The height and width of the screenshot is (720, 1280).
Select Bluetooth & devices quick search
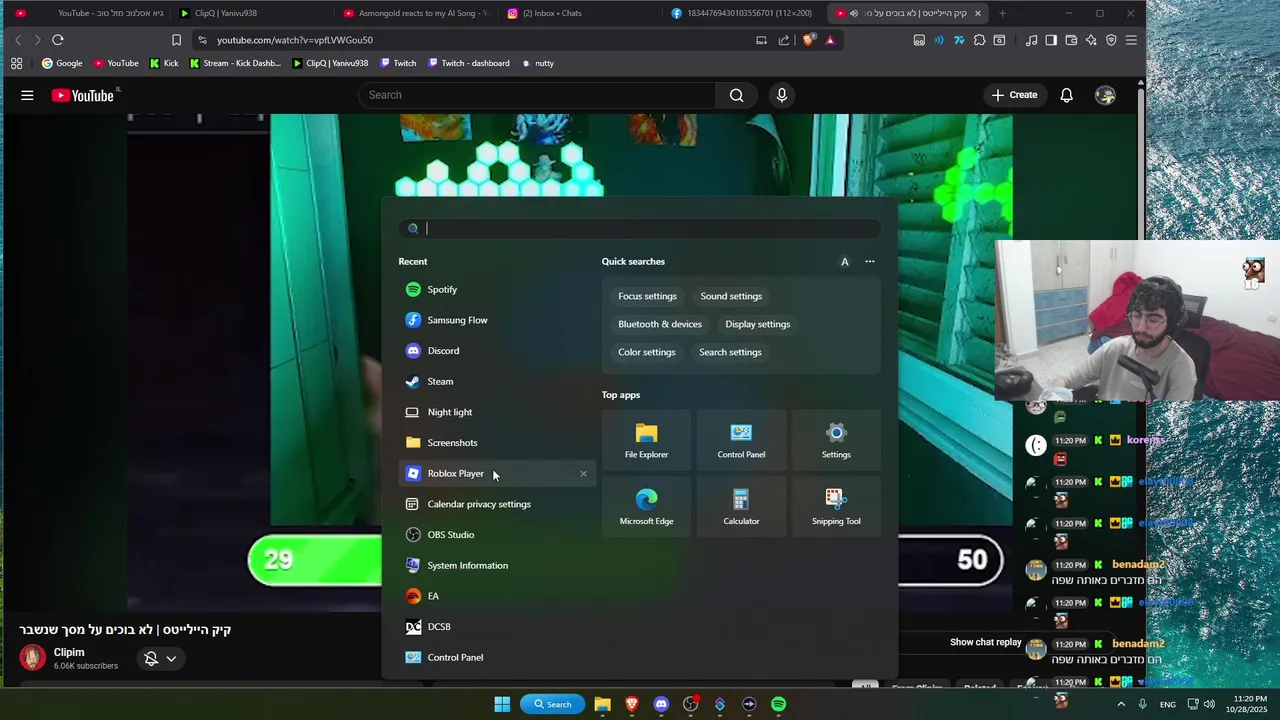[660, 324]
